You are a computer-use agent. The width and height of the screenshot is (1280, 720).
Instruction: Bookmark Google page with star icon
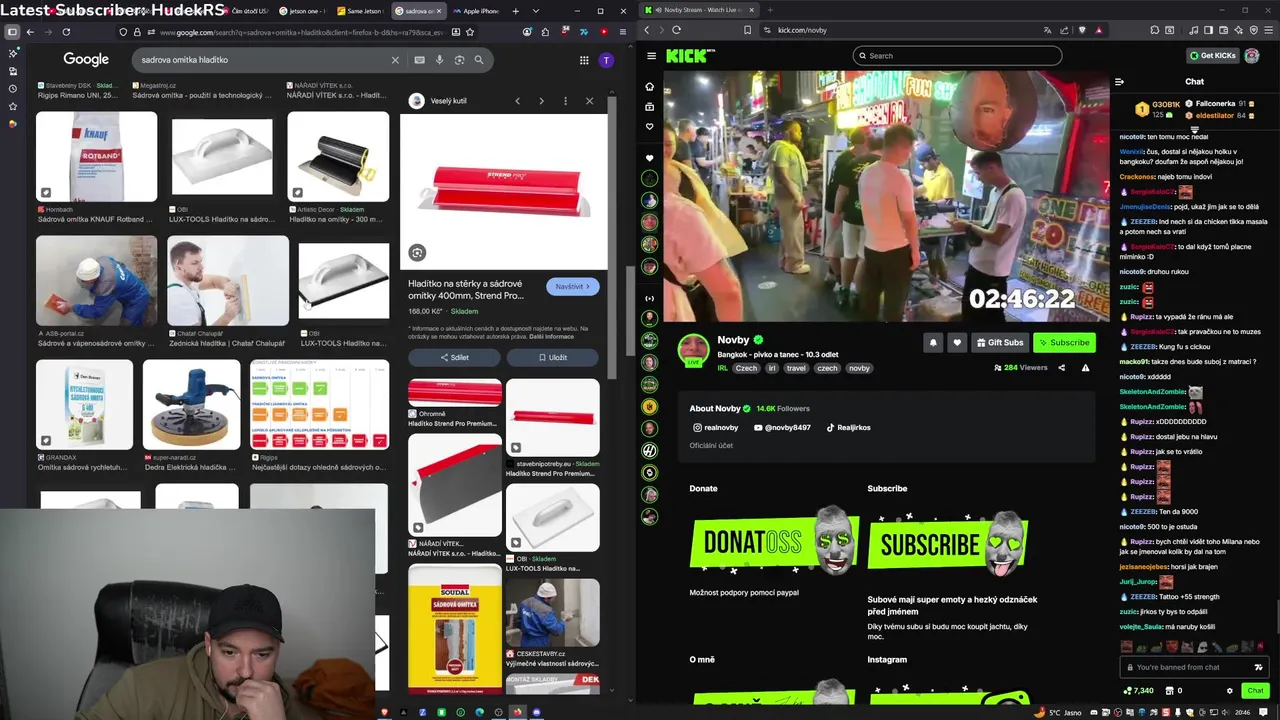(470, 32)
